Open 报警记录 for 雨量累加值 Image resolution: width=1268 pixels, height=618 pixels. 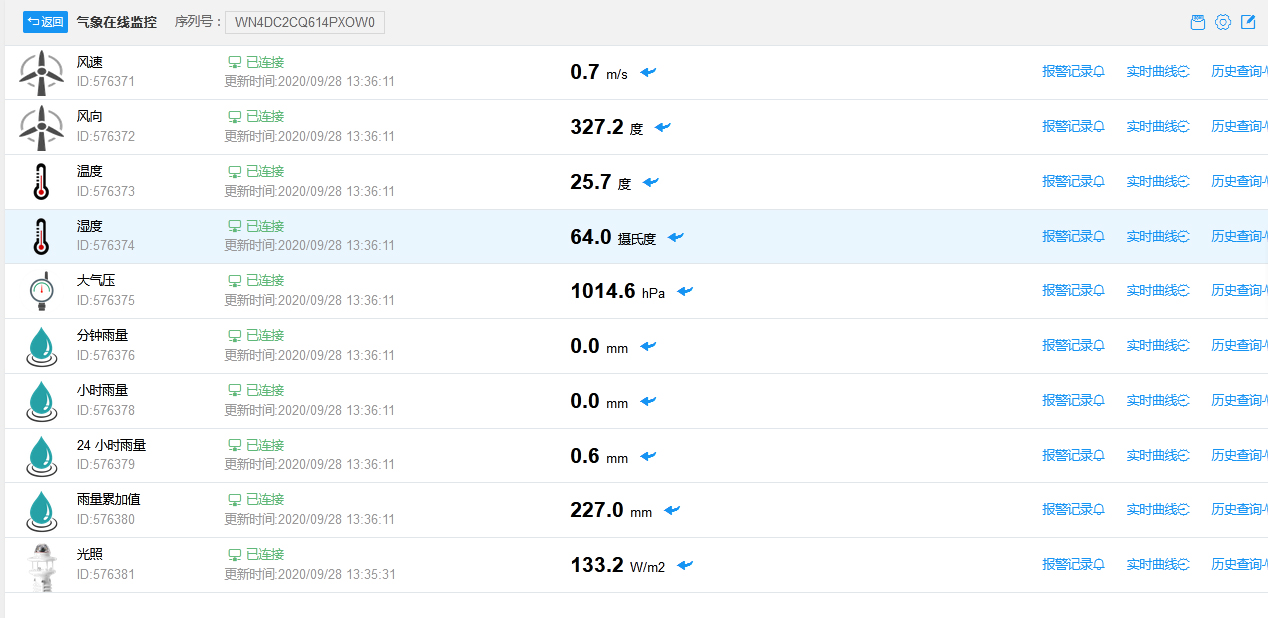coord(1073,510)
